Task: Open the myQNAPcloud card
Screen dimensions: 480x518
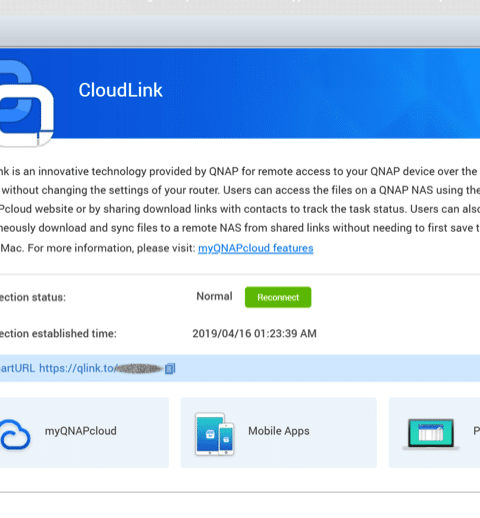Action: [83, 432]
